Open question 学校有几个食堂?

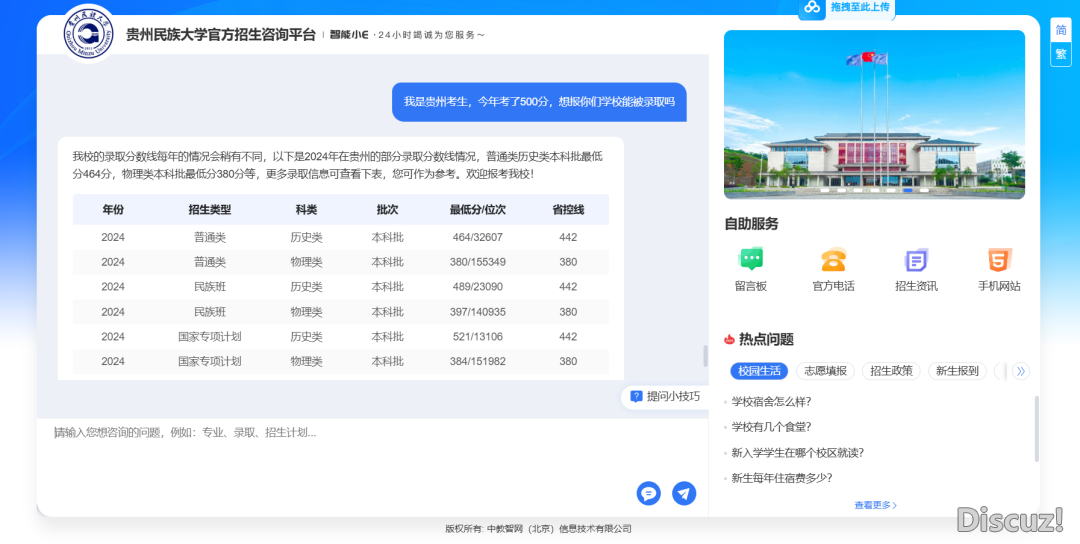coord(771,427)
